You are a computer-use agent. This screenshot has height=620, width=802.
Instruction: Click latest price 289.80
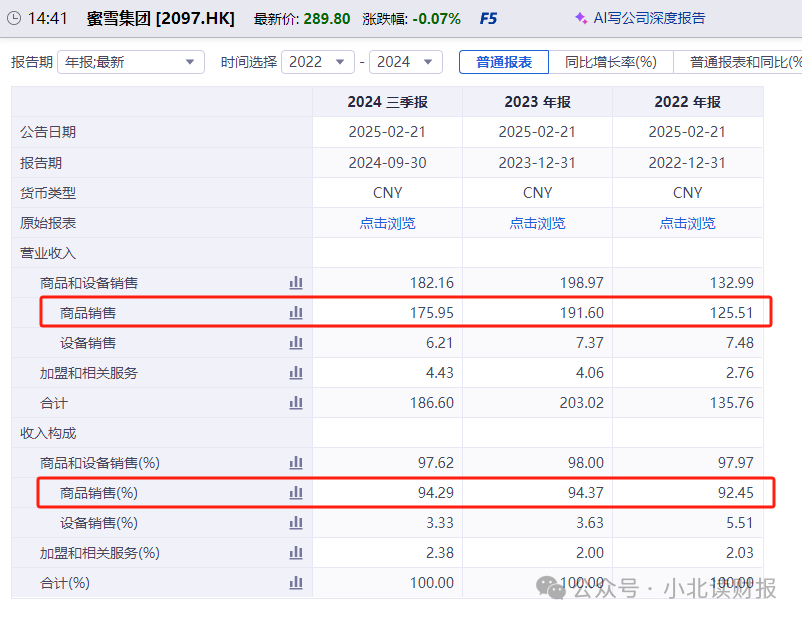327,19
